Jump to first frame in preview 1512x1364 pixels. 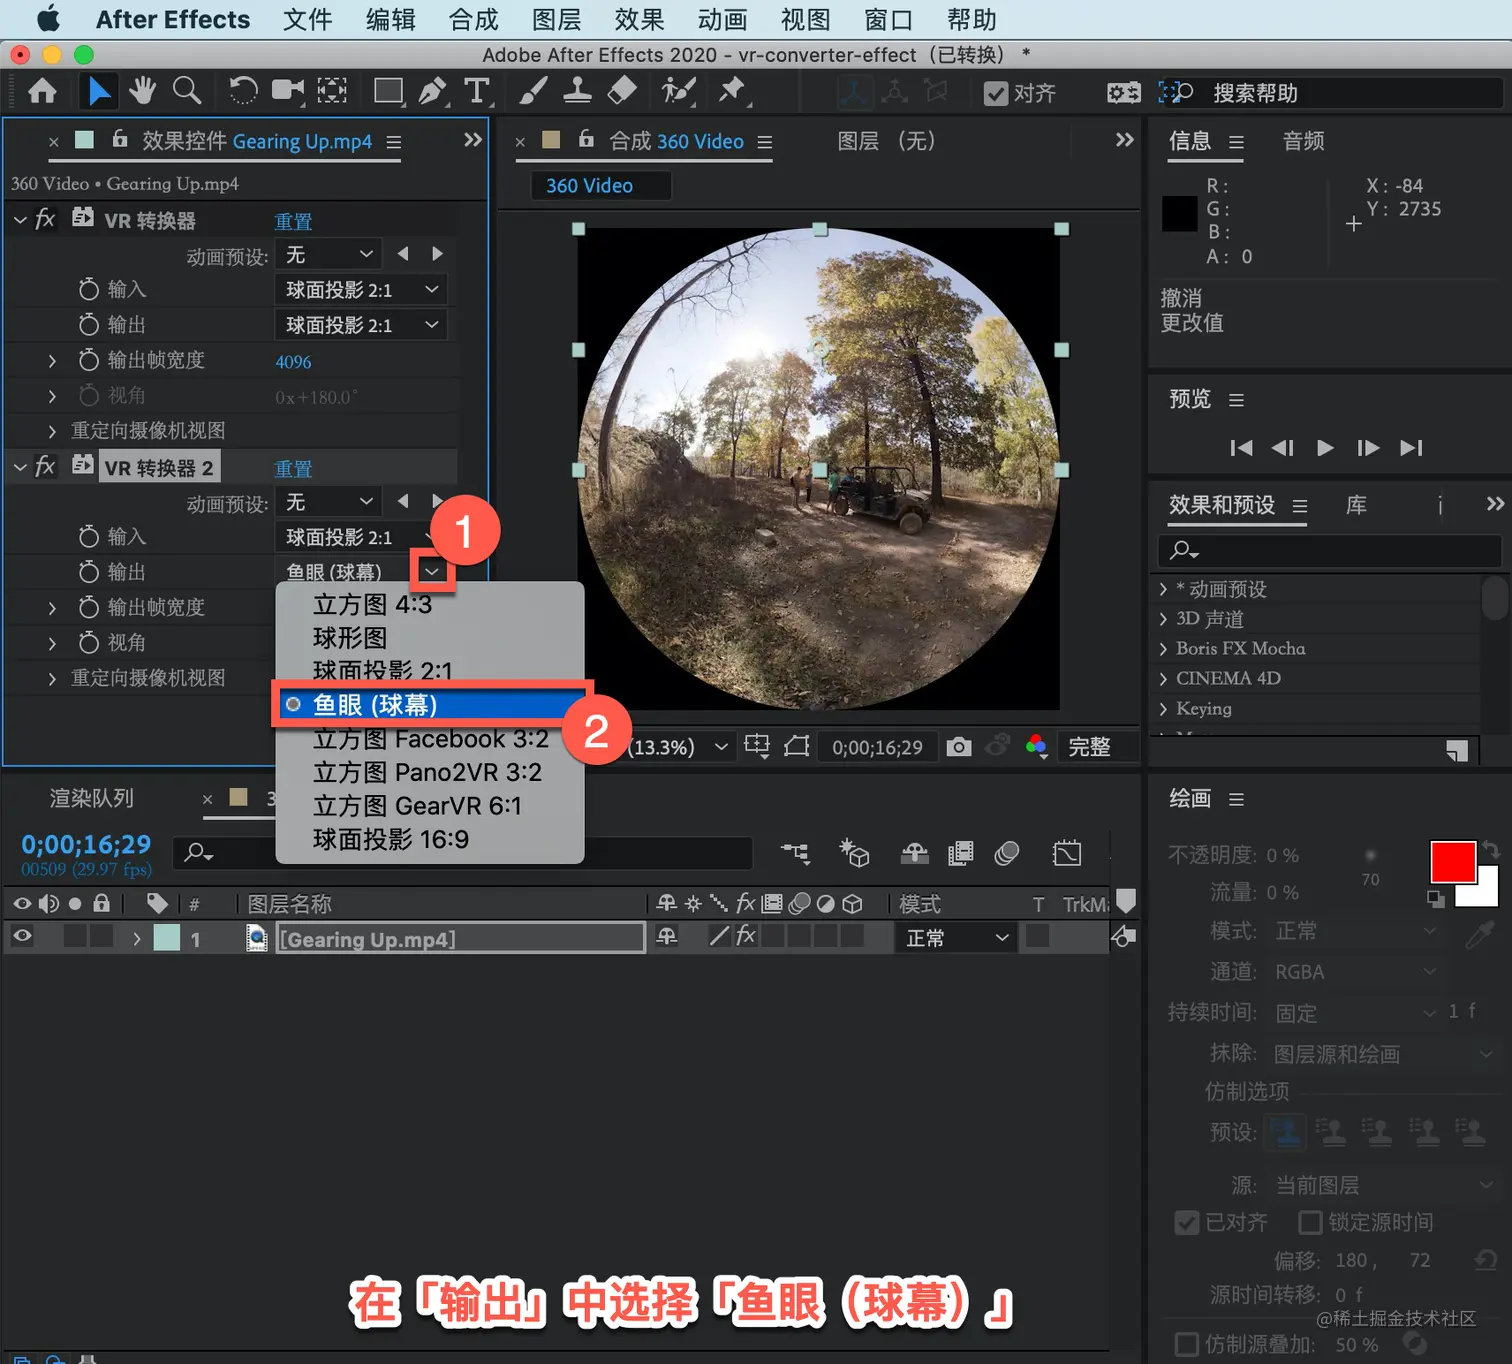tap(1241, 448)
